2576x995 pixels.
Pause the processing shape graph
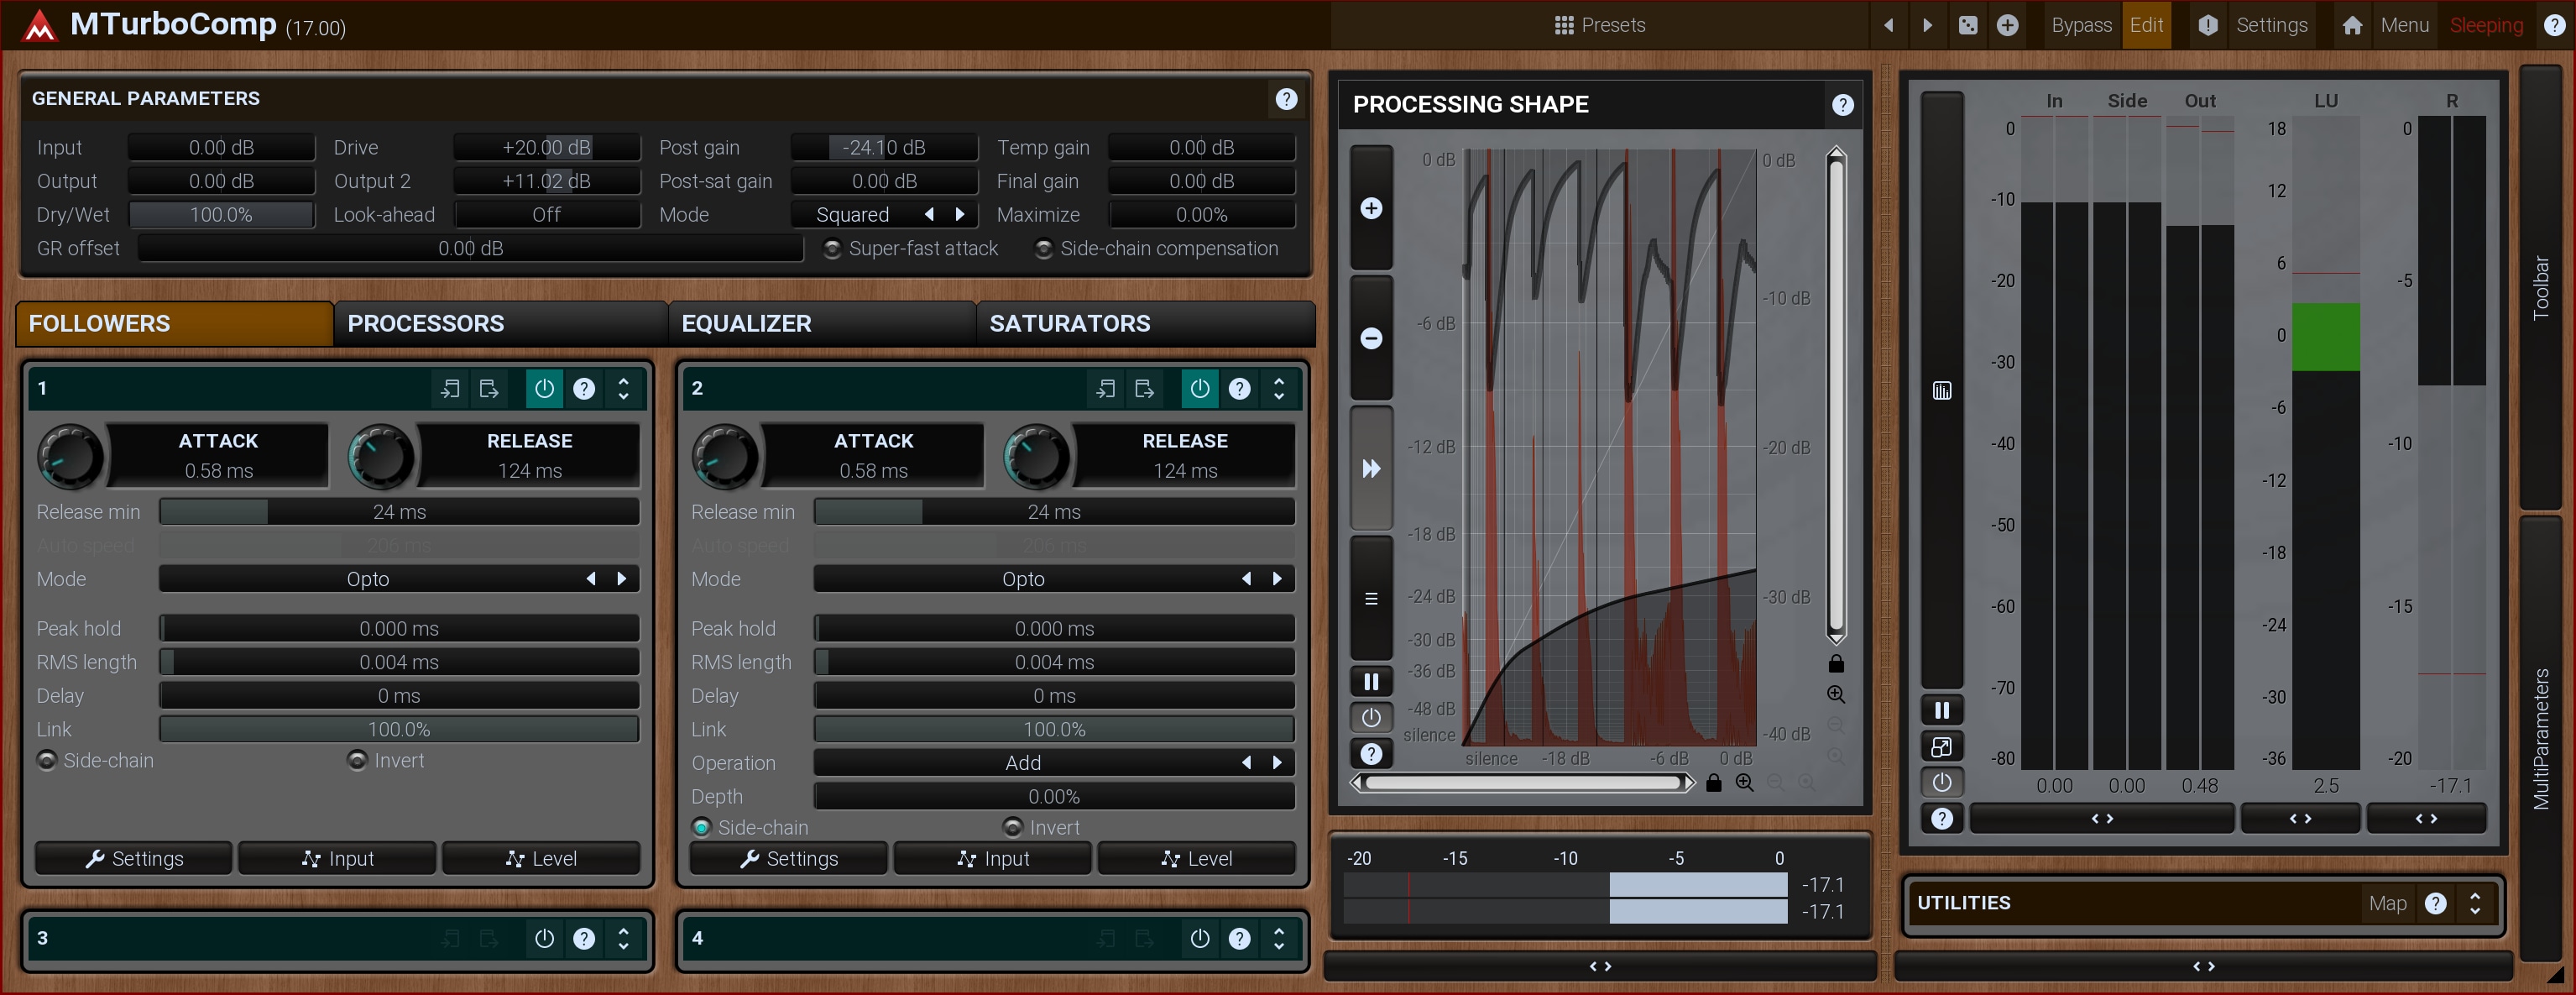[1371, 682]
